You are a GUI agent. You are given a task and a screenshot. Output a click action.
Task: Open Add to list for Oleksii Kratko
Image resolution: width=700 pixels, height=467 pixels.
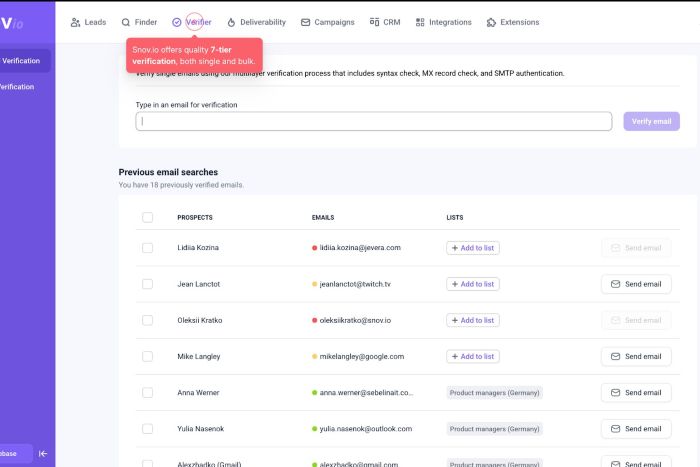point(473,320)
